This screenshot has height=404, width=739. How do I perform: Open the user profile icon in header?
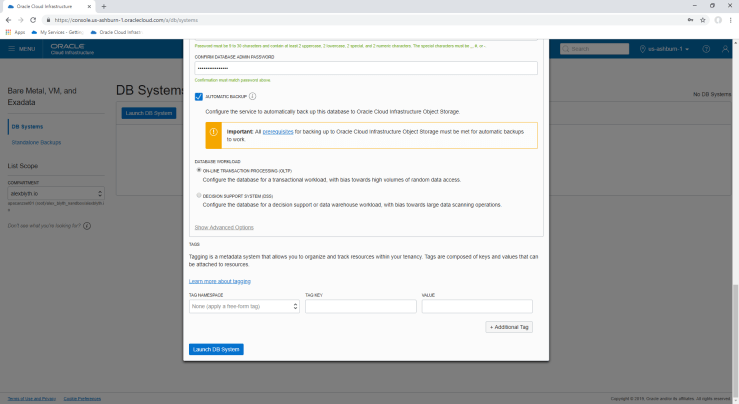click(x=724, y=48)
